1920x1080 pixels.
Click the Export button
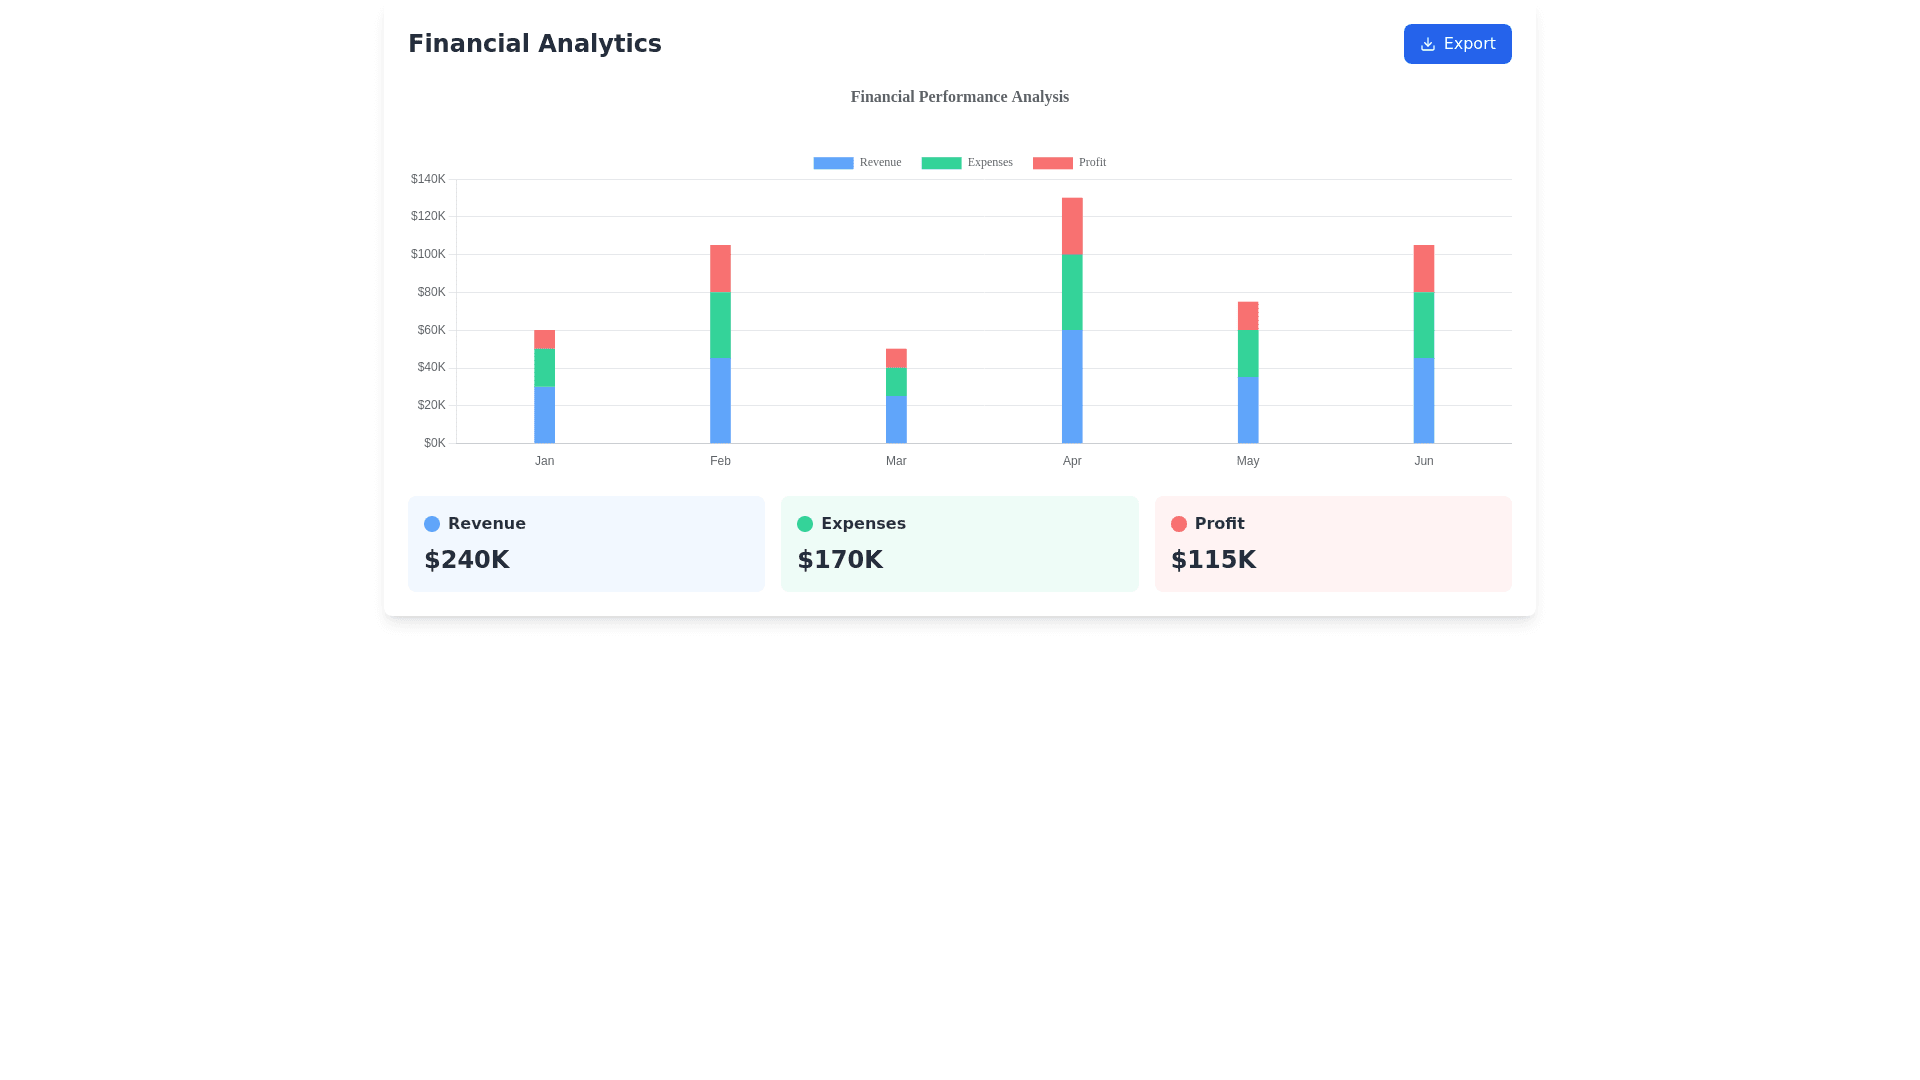1457,44
